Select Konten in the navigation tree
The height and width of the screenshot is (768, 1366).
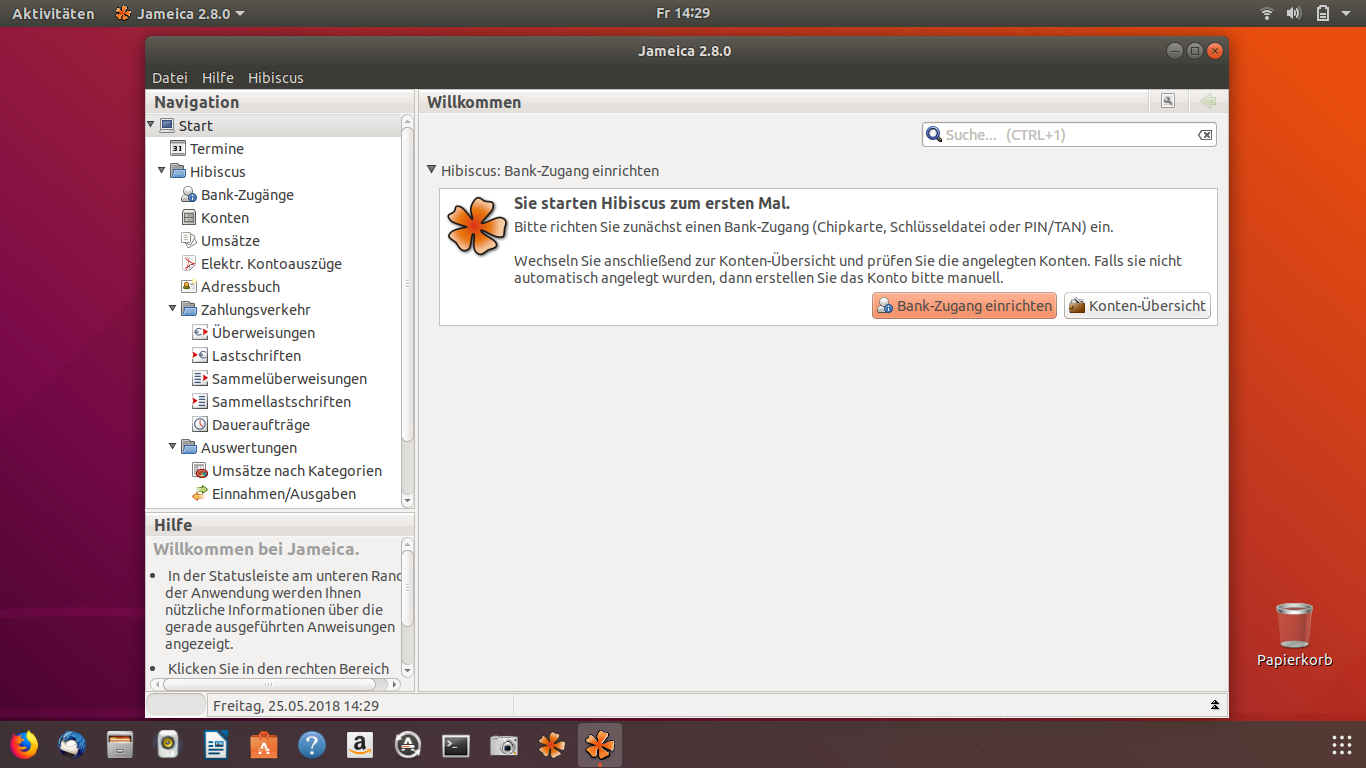click(215, 218)
